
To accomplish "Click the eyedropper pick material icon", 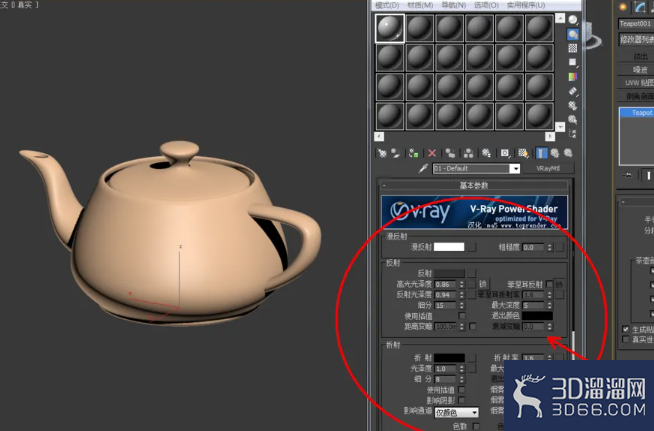I will [x=423, y=168].
